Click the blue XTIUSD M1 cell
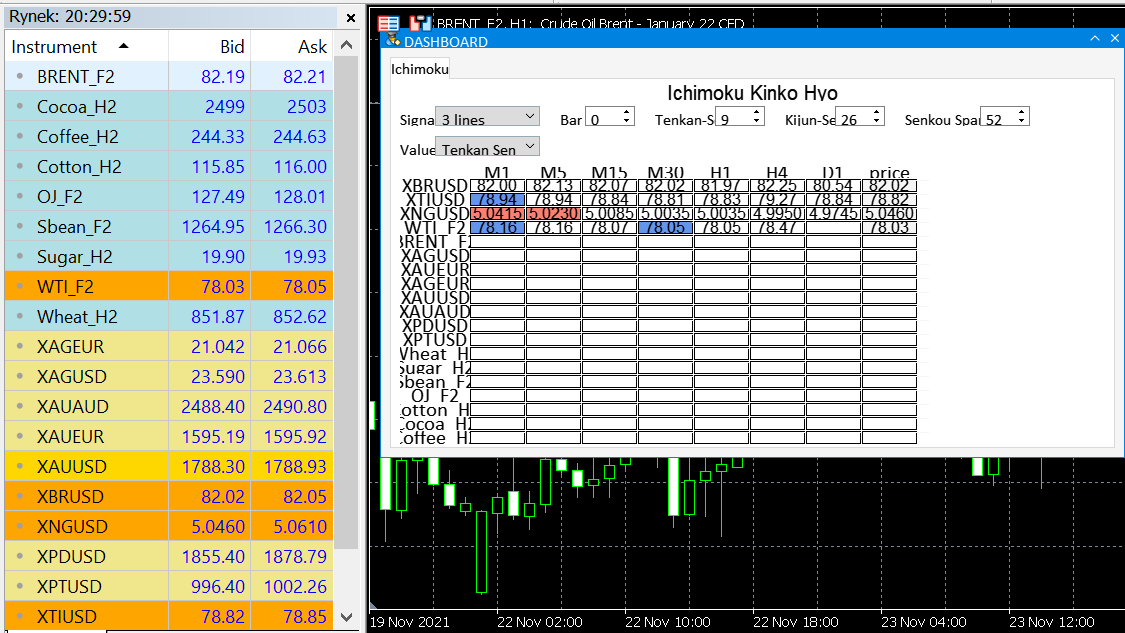 [x=497, y=200]
